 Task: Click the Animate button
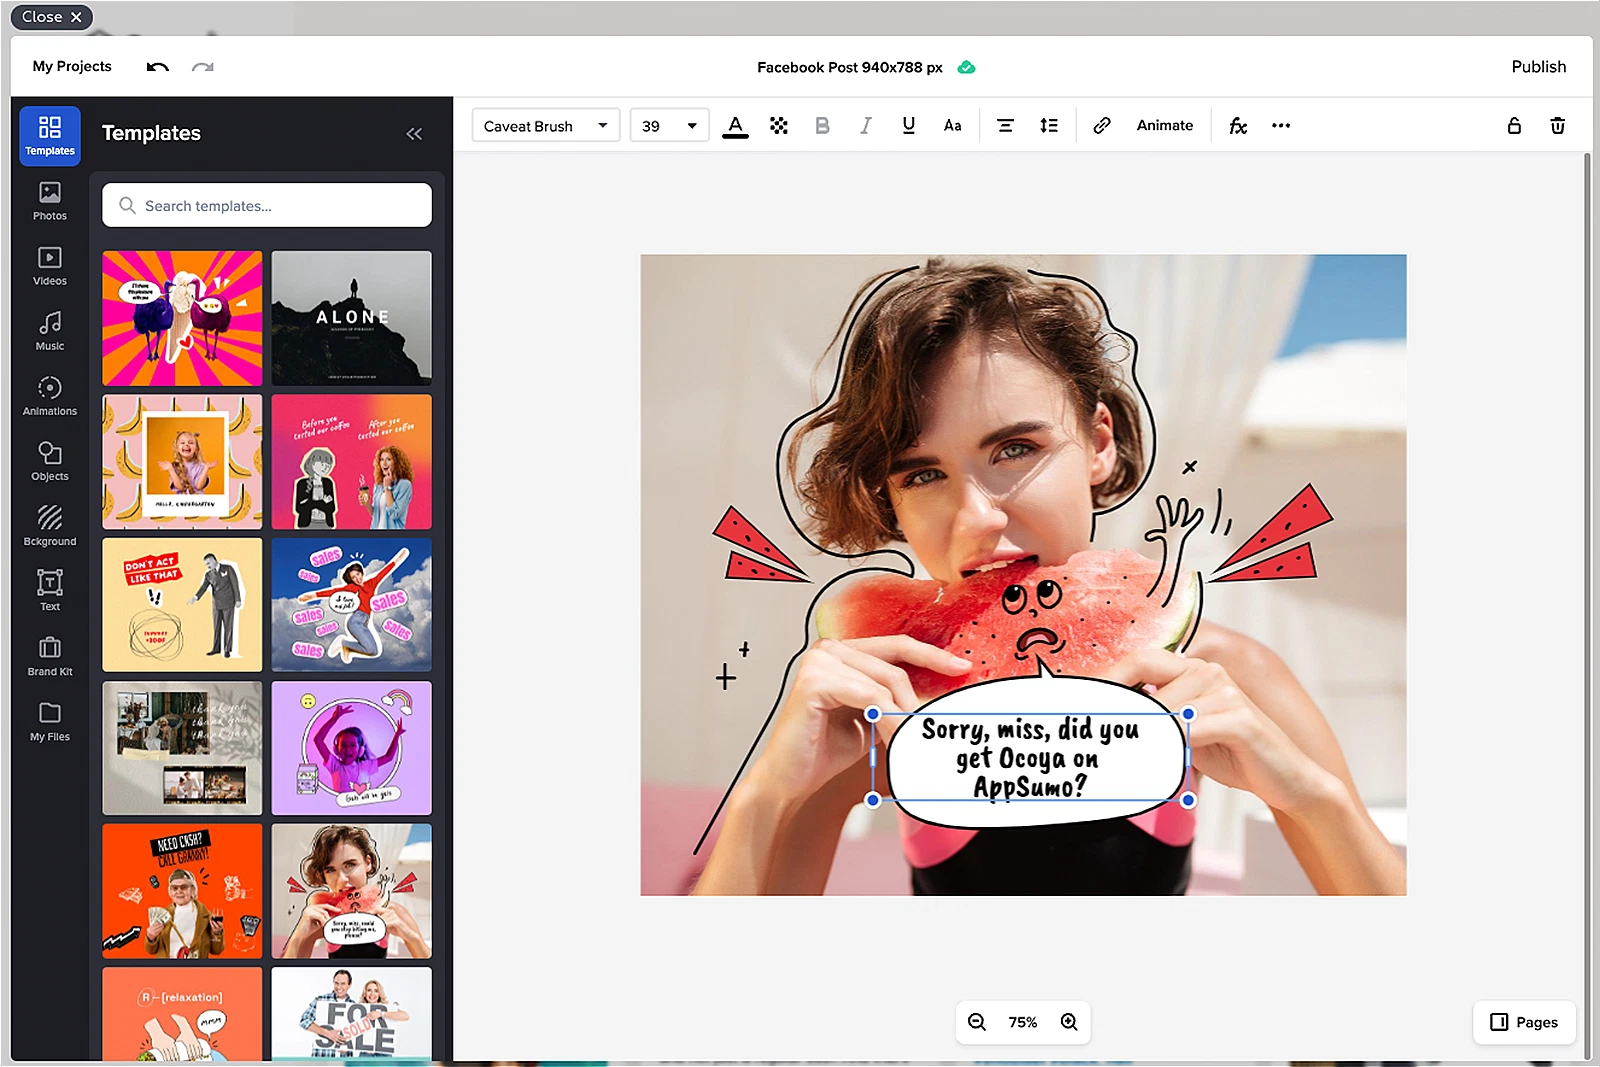pyautogui.click(x=1164, y=126)
